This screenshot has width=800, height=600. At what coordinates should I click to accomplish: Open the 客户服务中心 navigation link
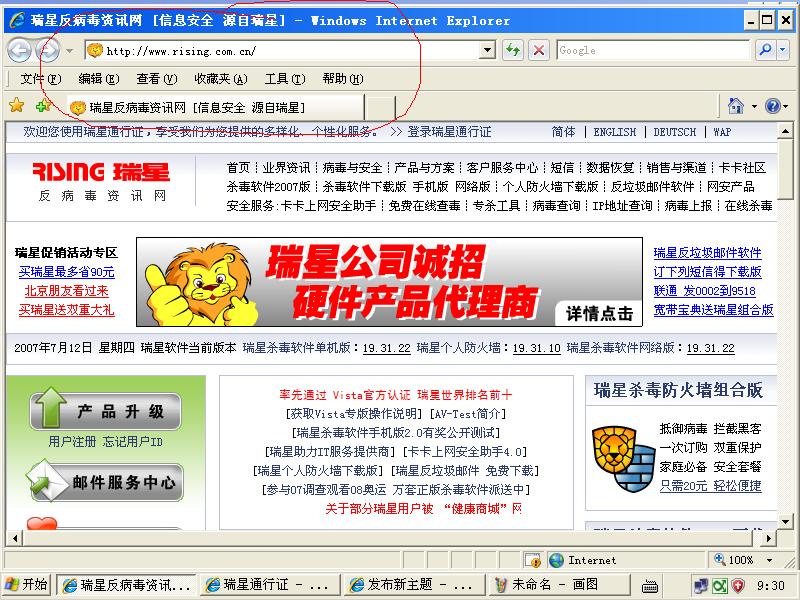(502, 168)
